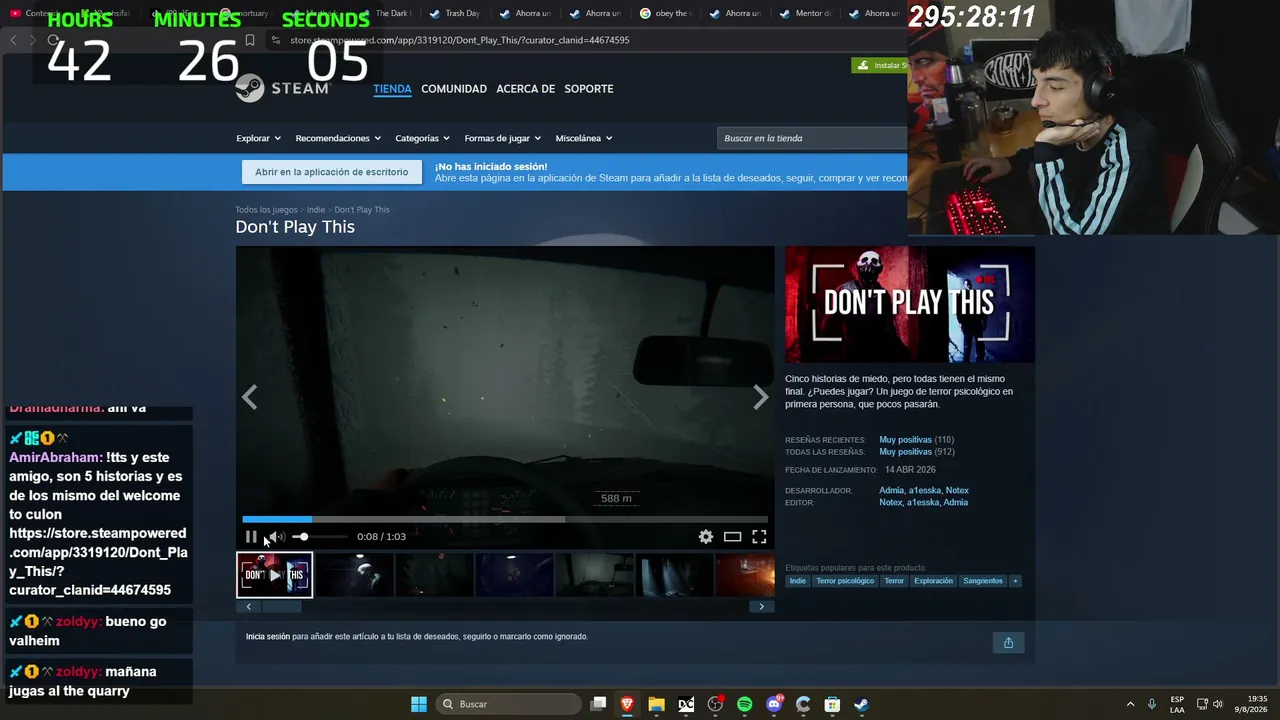
Task: Bookmark this page in the browser
Action: point(250,40)
